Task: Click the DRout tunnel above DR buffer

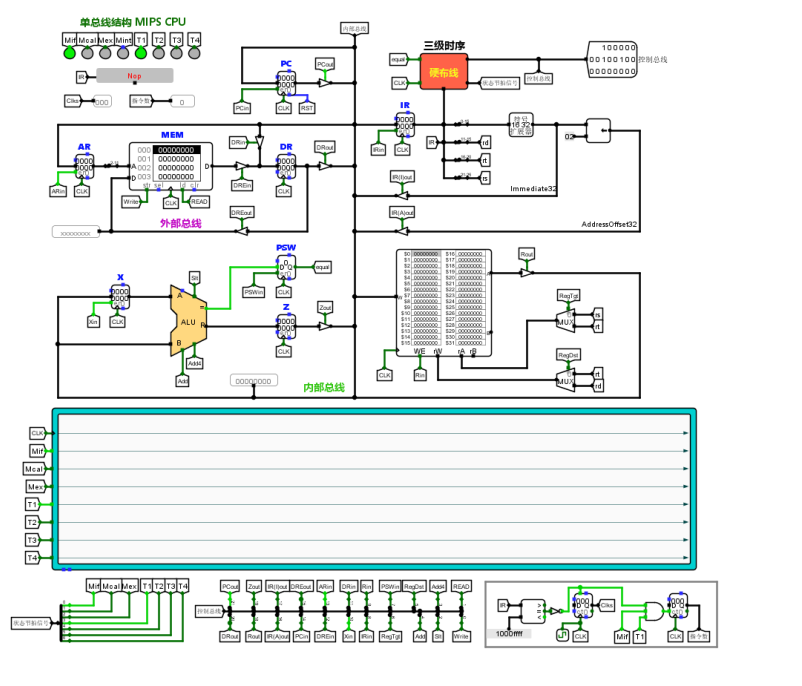Action: tap(325, 147)
